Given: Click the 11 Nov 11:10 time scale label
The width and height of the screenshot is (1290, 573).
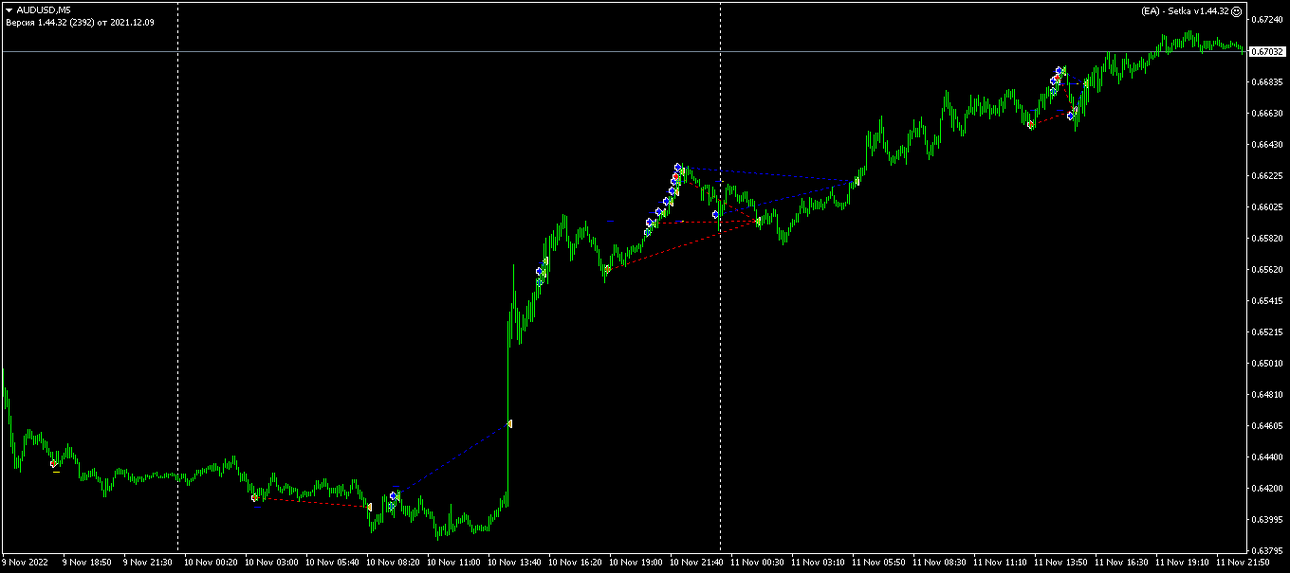Looking at the screenshot, I should 1002,562.
